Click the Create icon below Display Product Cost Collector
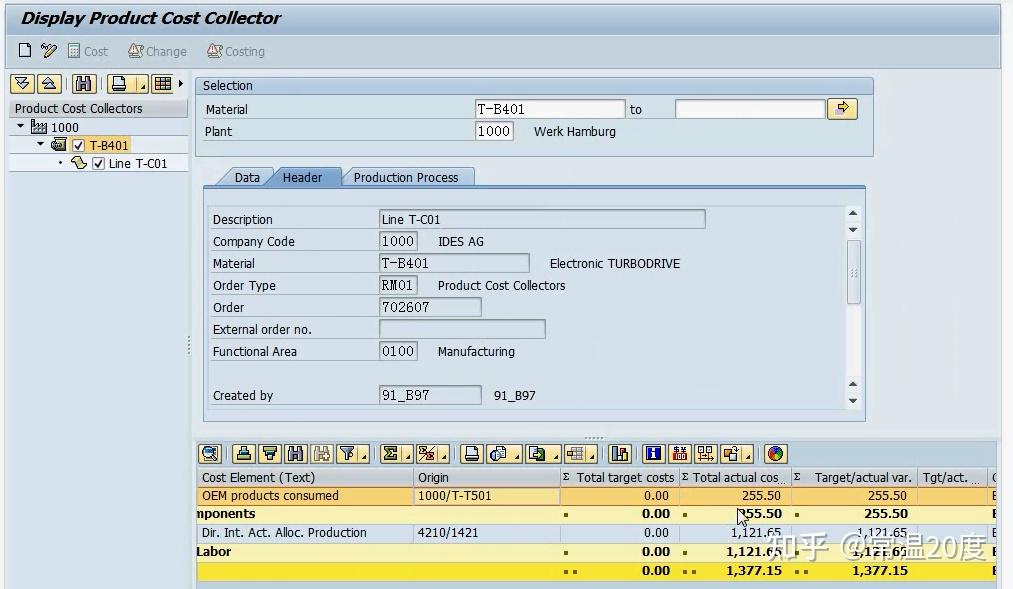 click(x=24, y=49)
